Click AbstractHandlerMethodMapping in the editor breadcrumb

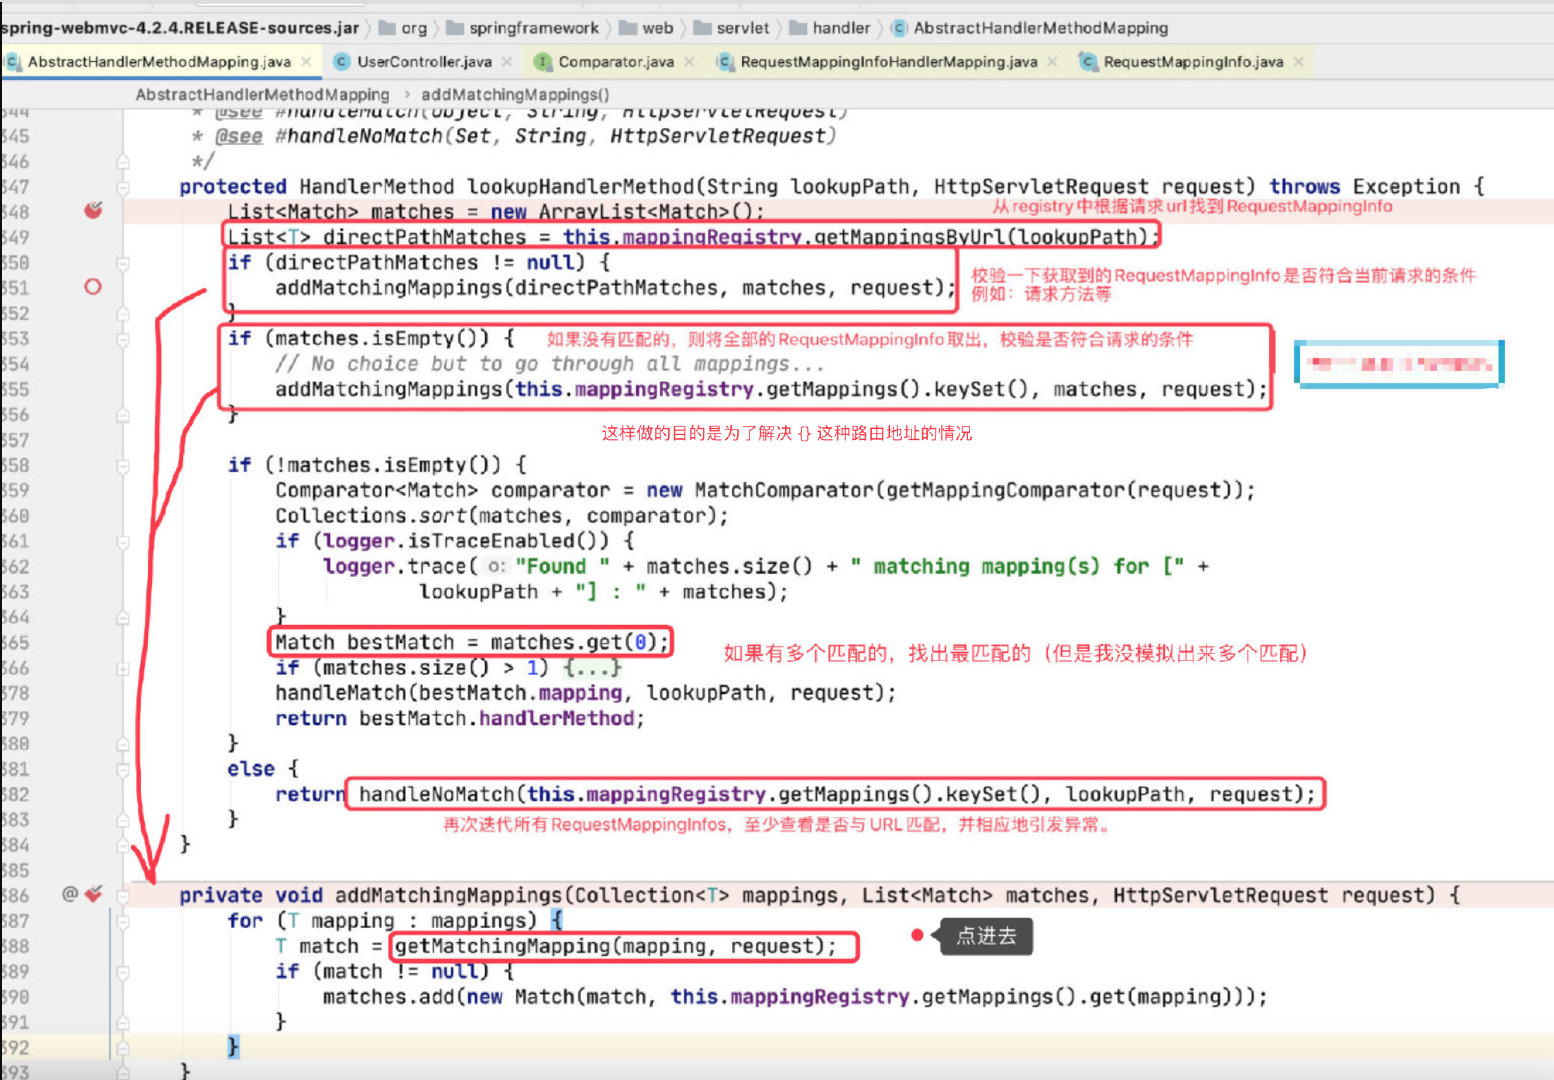262,94
